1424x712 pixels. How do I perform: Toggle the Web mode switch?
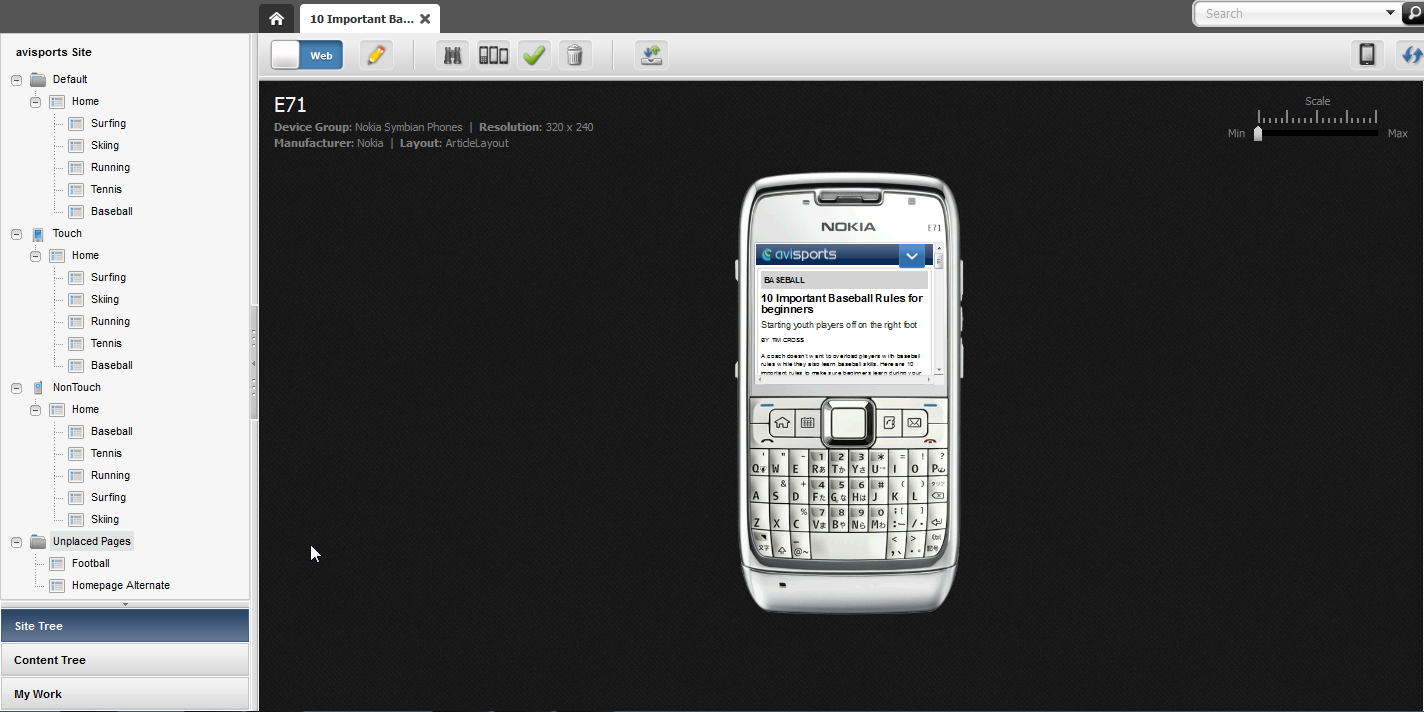point(307,55)
